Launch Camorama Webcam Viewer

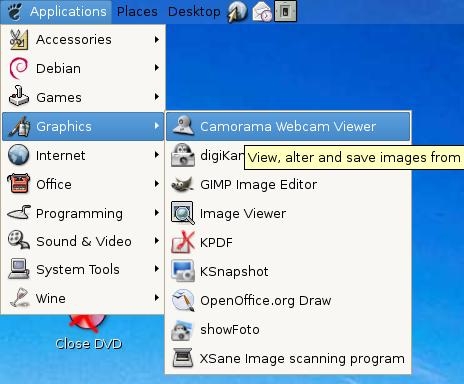tap(288, 126)
